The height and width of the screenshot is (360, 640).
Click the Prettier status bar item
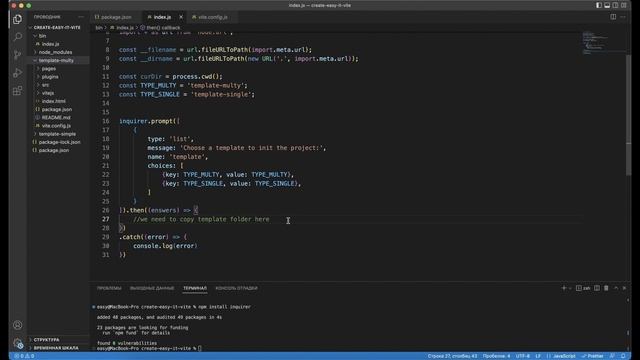point(593,356)
